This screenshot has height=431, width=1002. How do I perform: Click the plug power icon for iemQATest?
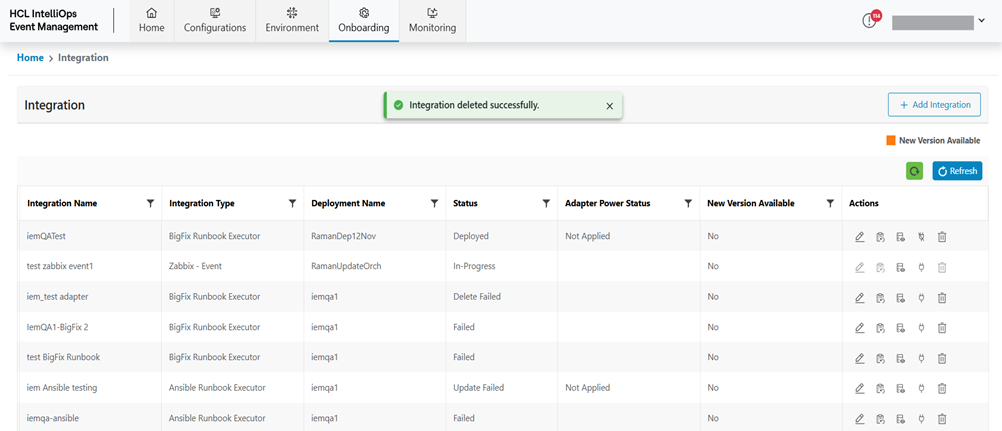[x=921, y=237]
